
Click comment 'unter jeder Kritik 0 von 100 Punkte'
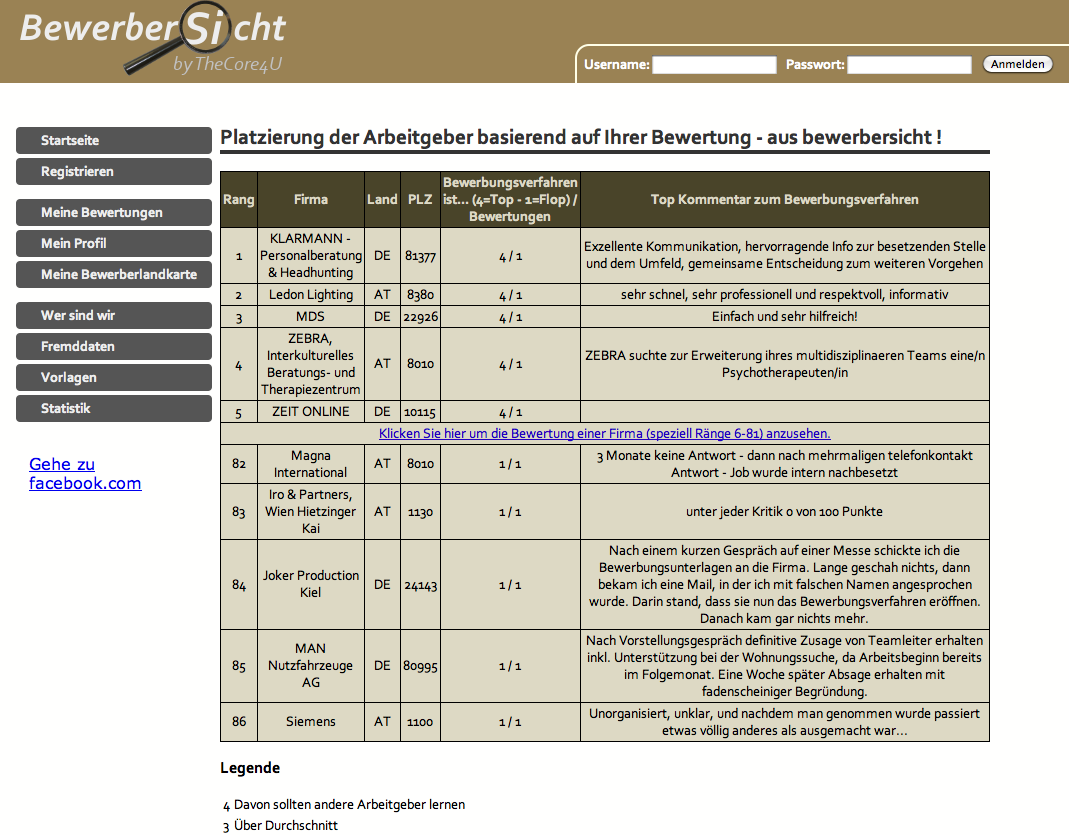(785, 512)
